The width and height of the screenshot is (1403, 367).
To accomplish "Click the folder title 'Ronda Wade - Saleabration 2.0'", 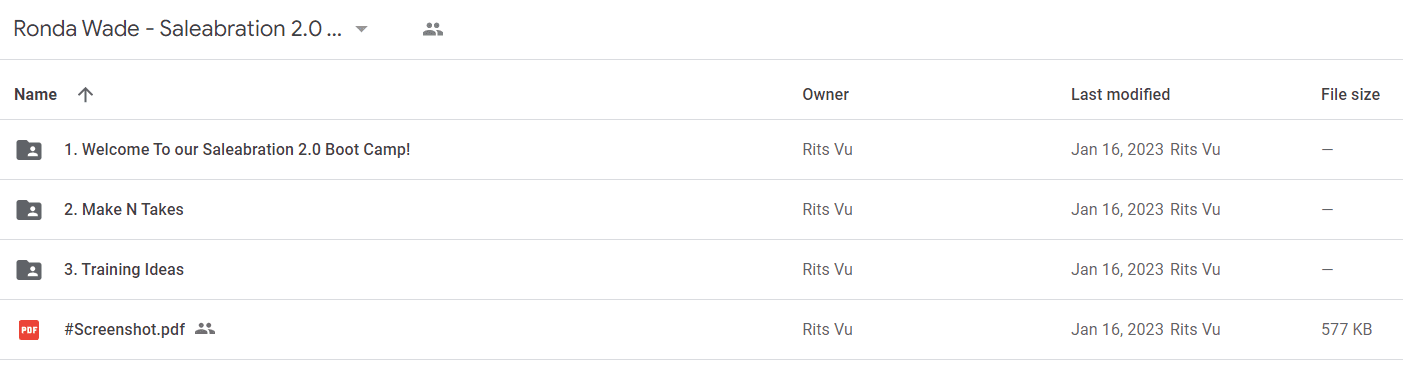I will pyautogui.click(x=178, y=29).
